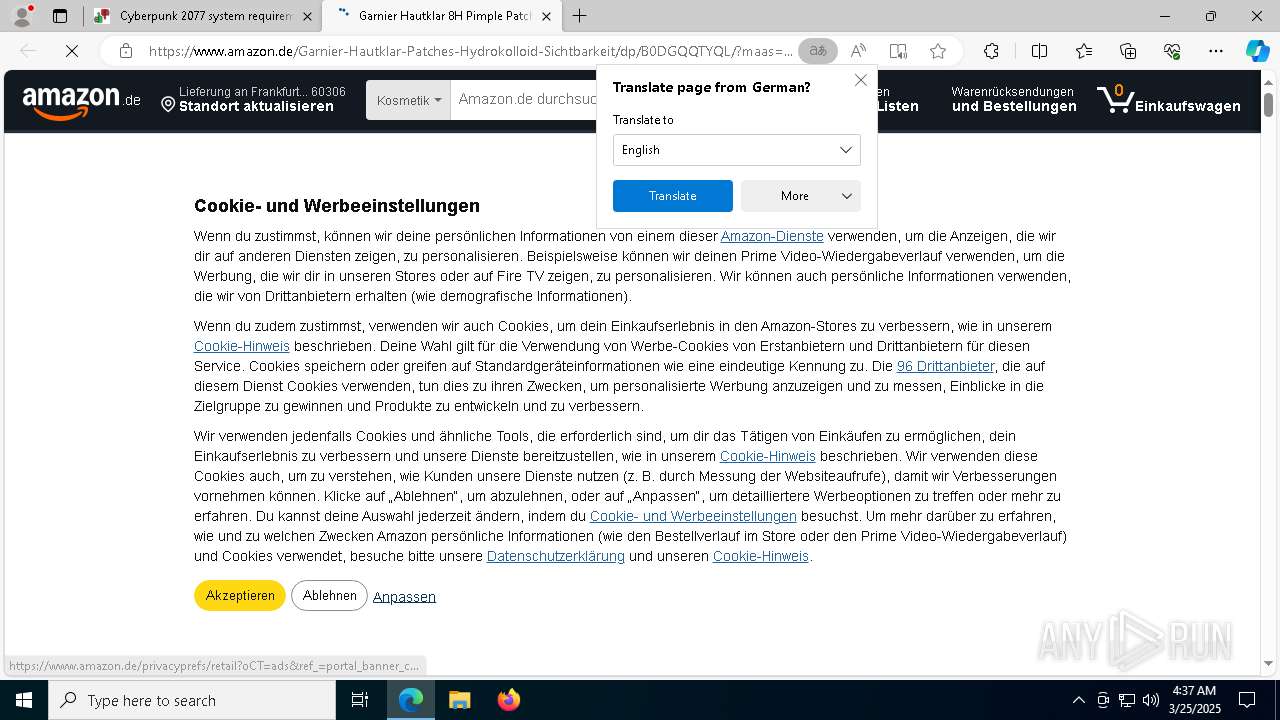The width and height of the screenshot is (1280, 720).
Task: Open Collections icon
Action: (1128, 51)
